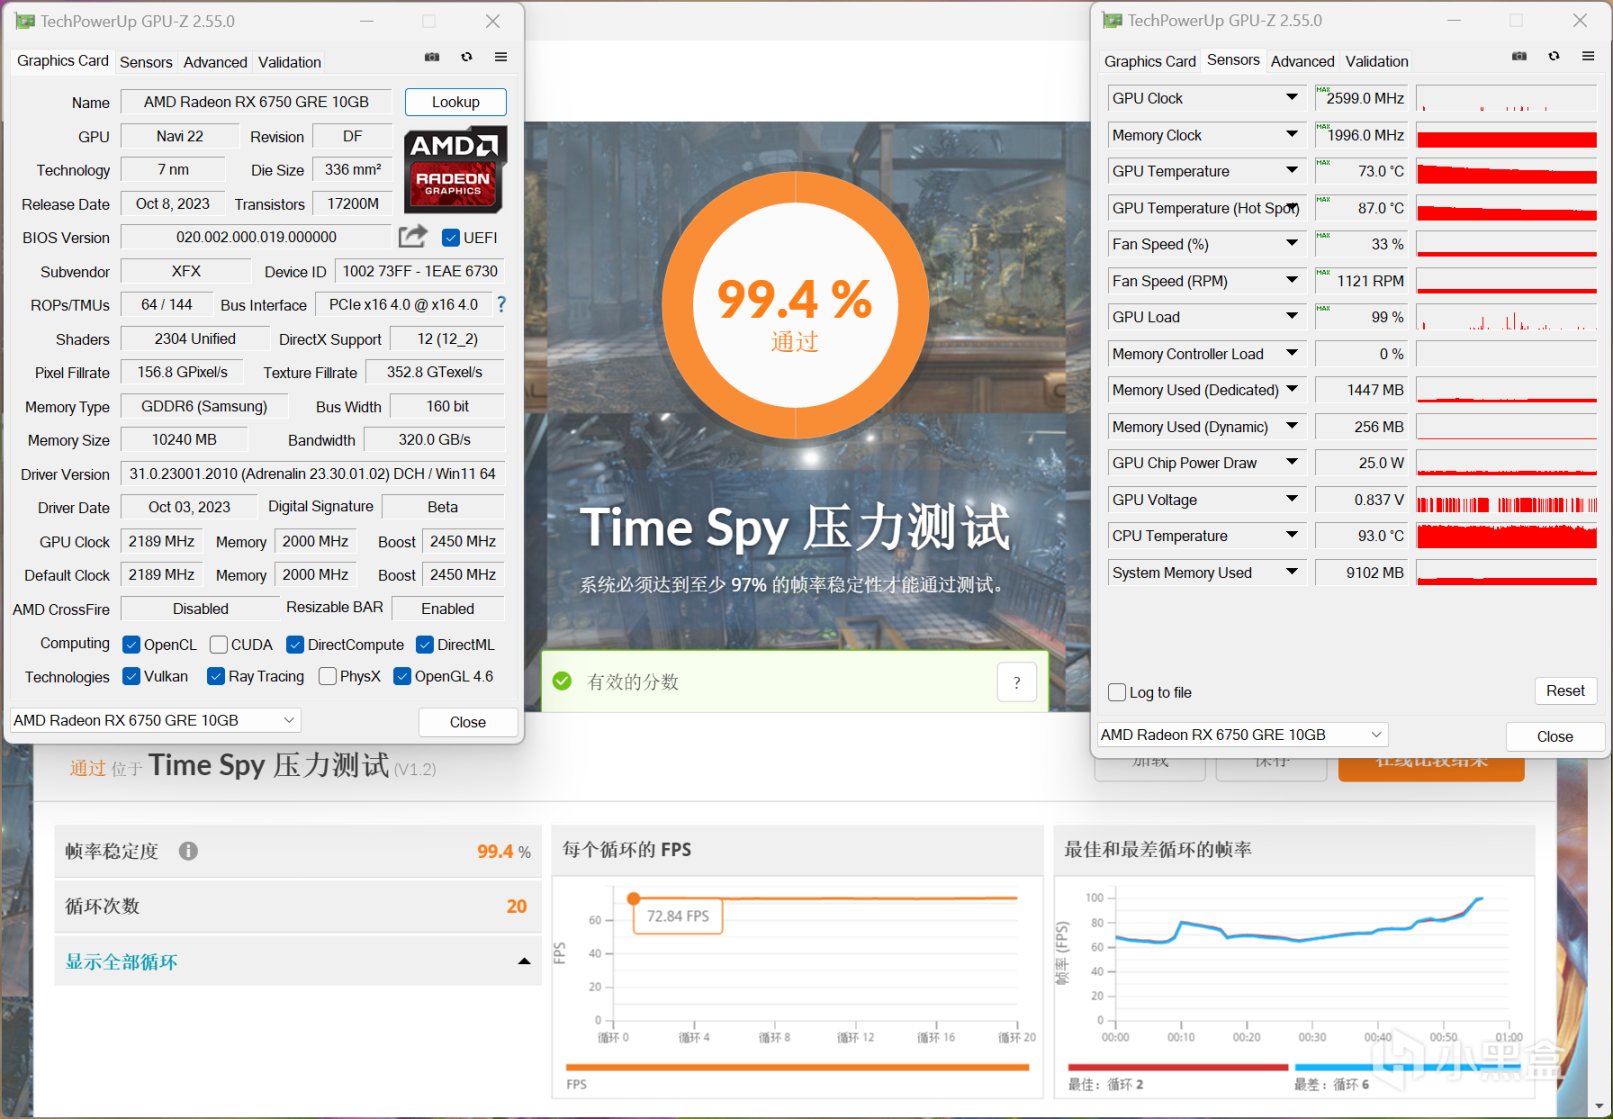Click the AMD Radeon Graphics logo
Screen dimensions: 1613x1119
tap(455, 170)
